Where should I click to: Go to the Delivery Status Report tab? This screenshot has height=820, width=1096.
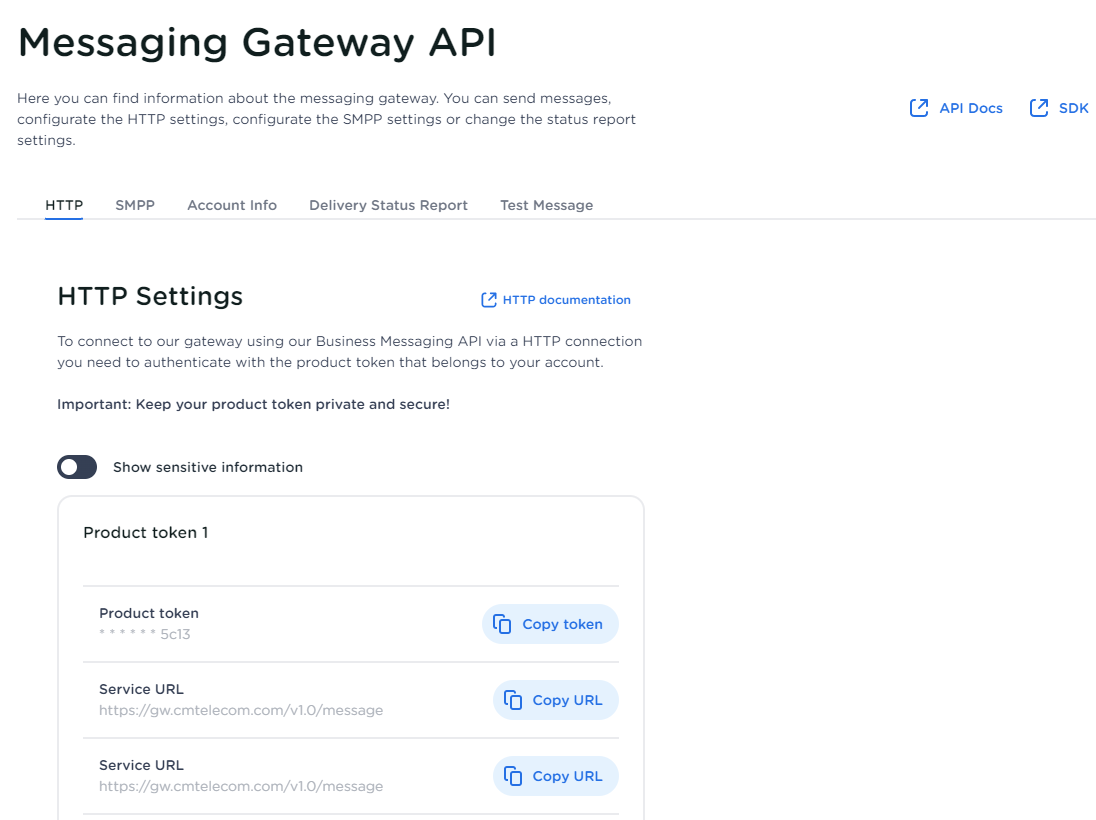[388, 205]
